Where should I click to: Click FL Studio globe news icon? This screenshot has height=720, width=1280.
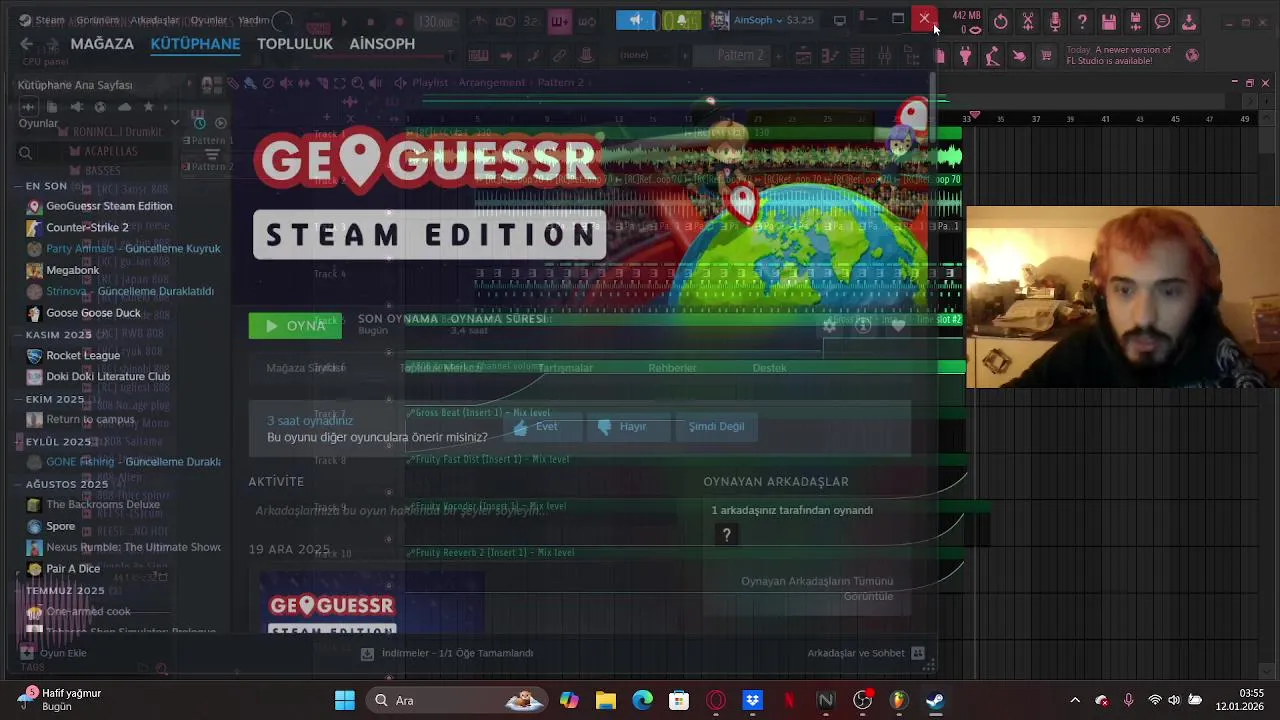(1192, 56)
